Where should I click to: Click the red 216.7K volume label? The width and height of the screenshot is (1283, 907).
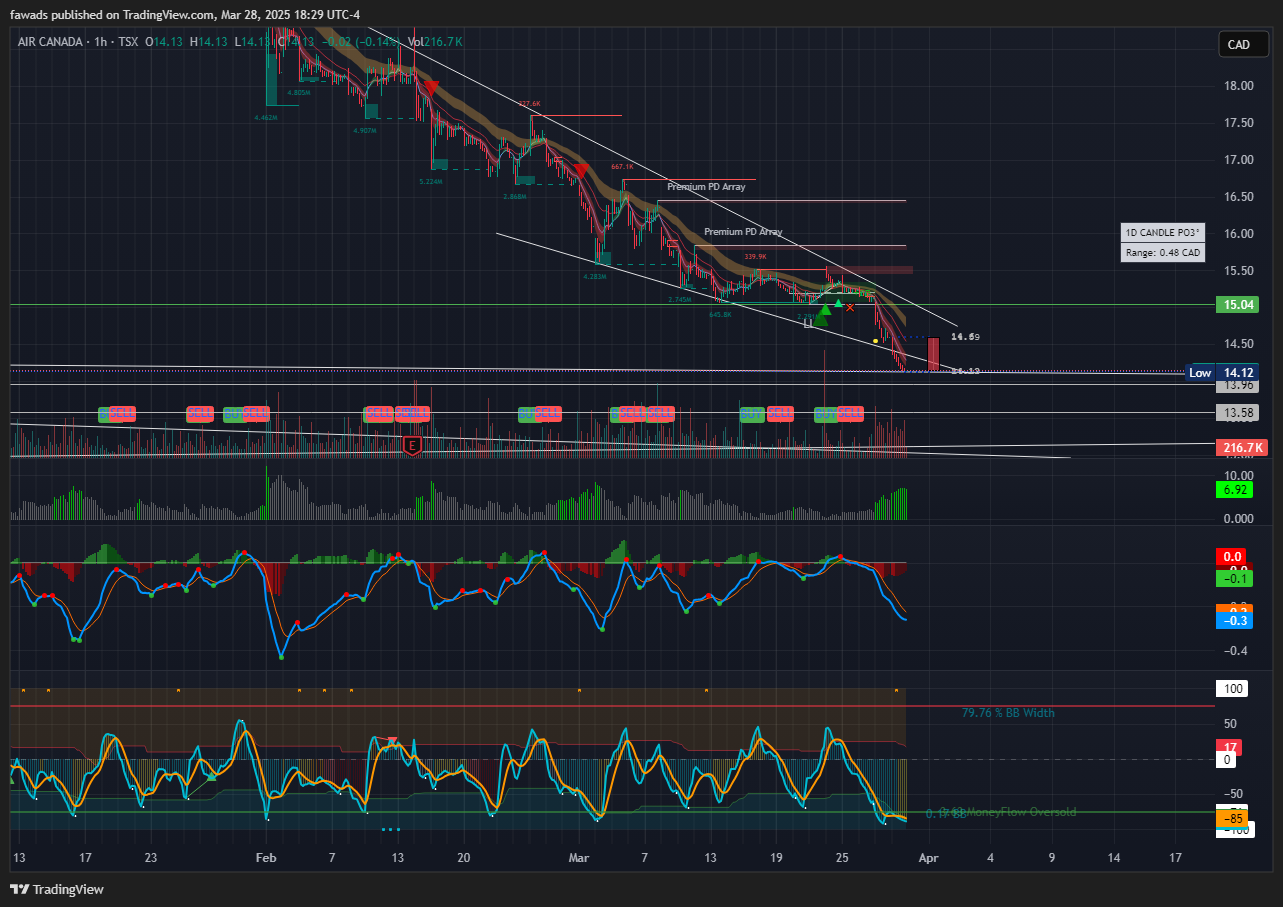click(x=1241, y=447)
